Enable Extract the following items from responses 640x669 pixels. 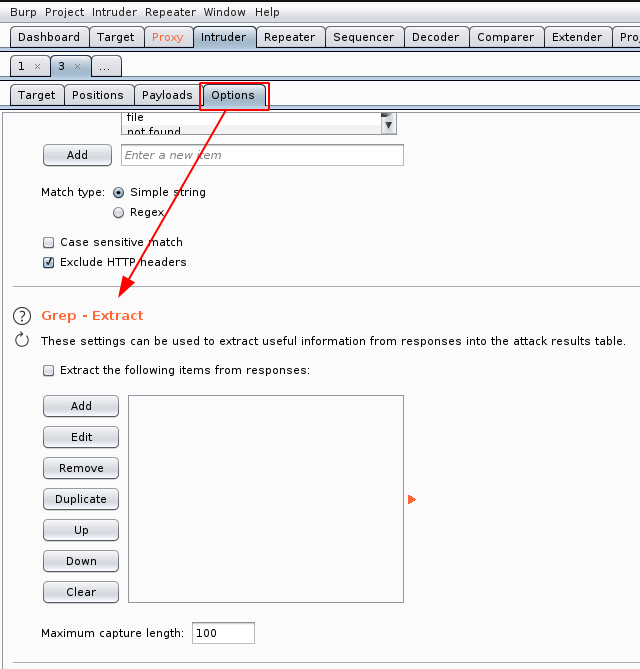[x=49, y=370]
